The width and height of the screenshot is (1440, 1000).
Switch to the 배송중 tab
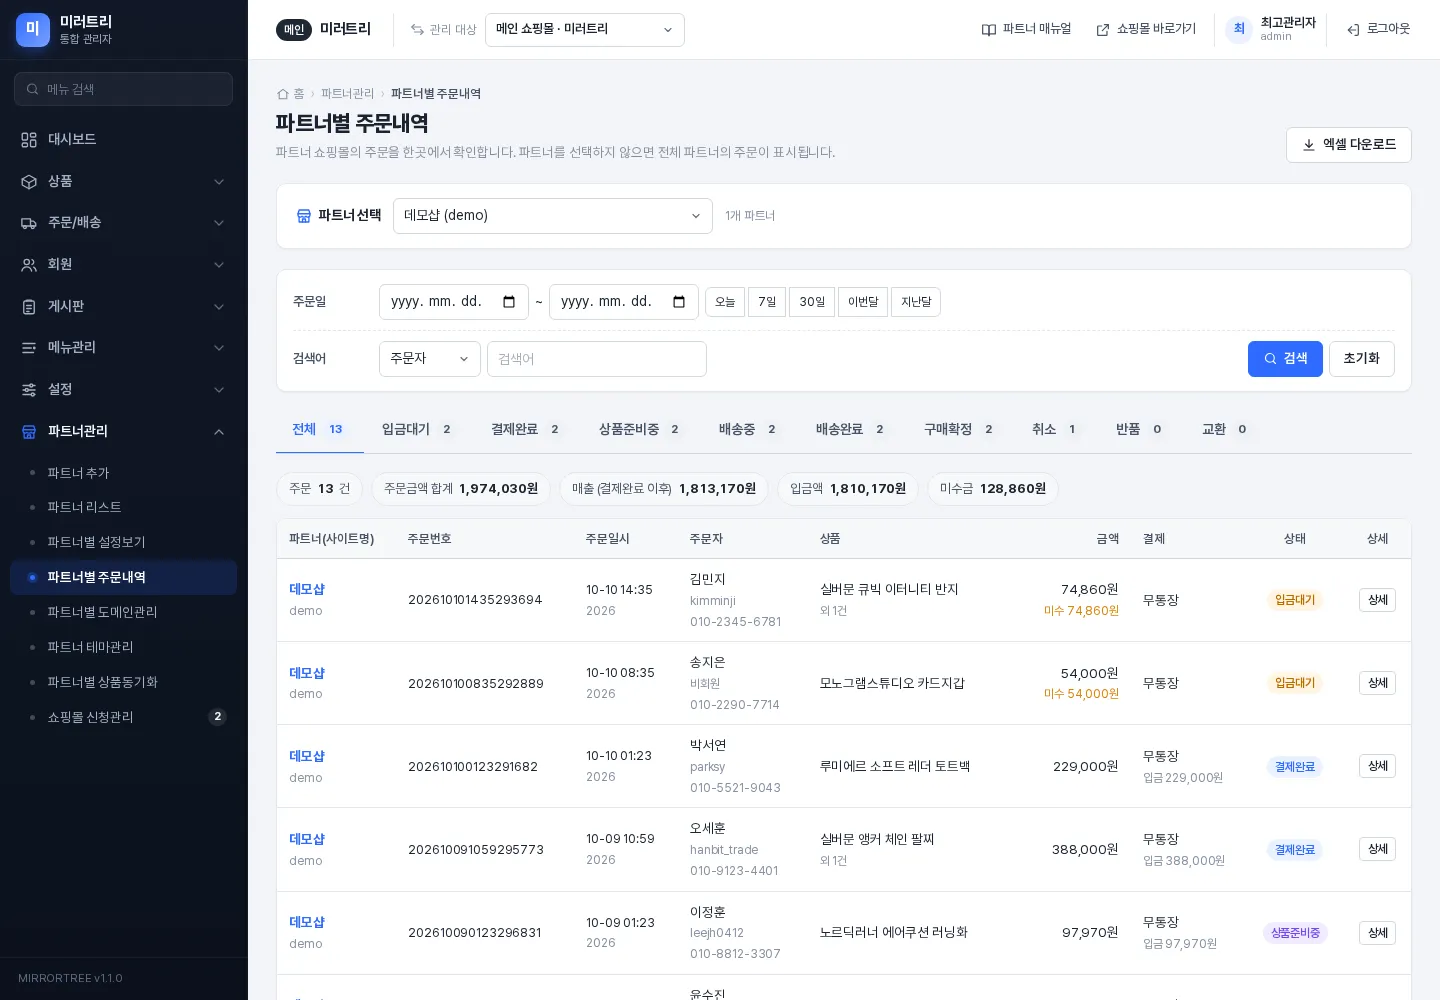pyautogui.click(x=749, y=430)
